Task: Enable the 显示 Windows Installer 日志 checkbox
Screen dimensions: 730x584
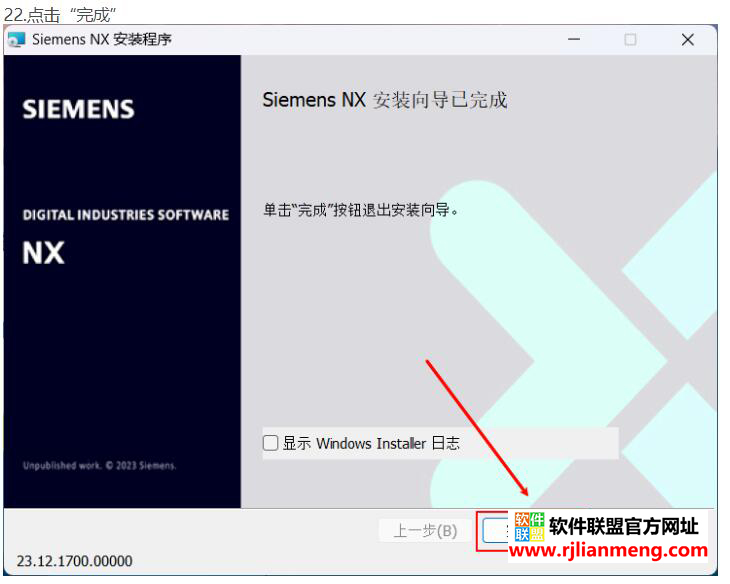Action: [x=270, y=443]
